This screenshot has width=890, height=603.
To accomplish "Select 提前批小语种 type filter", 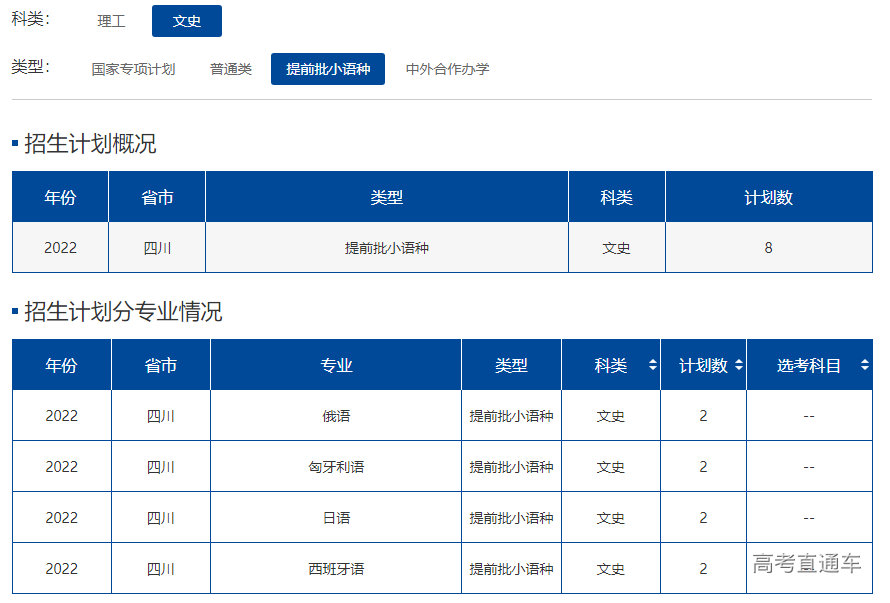I will pyautogui.click(x=328, y=69).
